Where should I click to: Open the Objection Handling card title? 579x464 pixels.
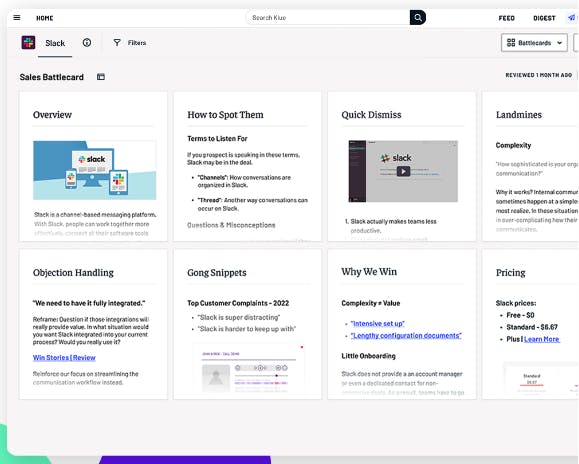(73, 273)
